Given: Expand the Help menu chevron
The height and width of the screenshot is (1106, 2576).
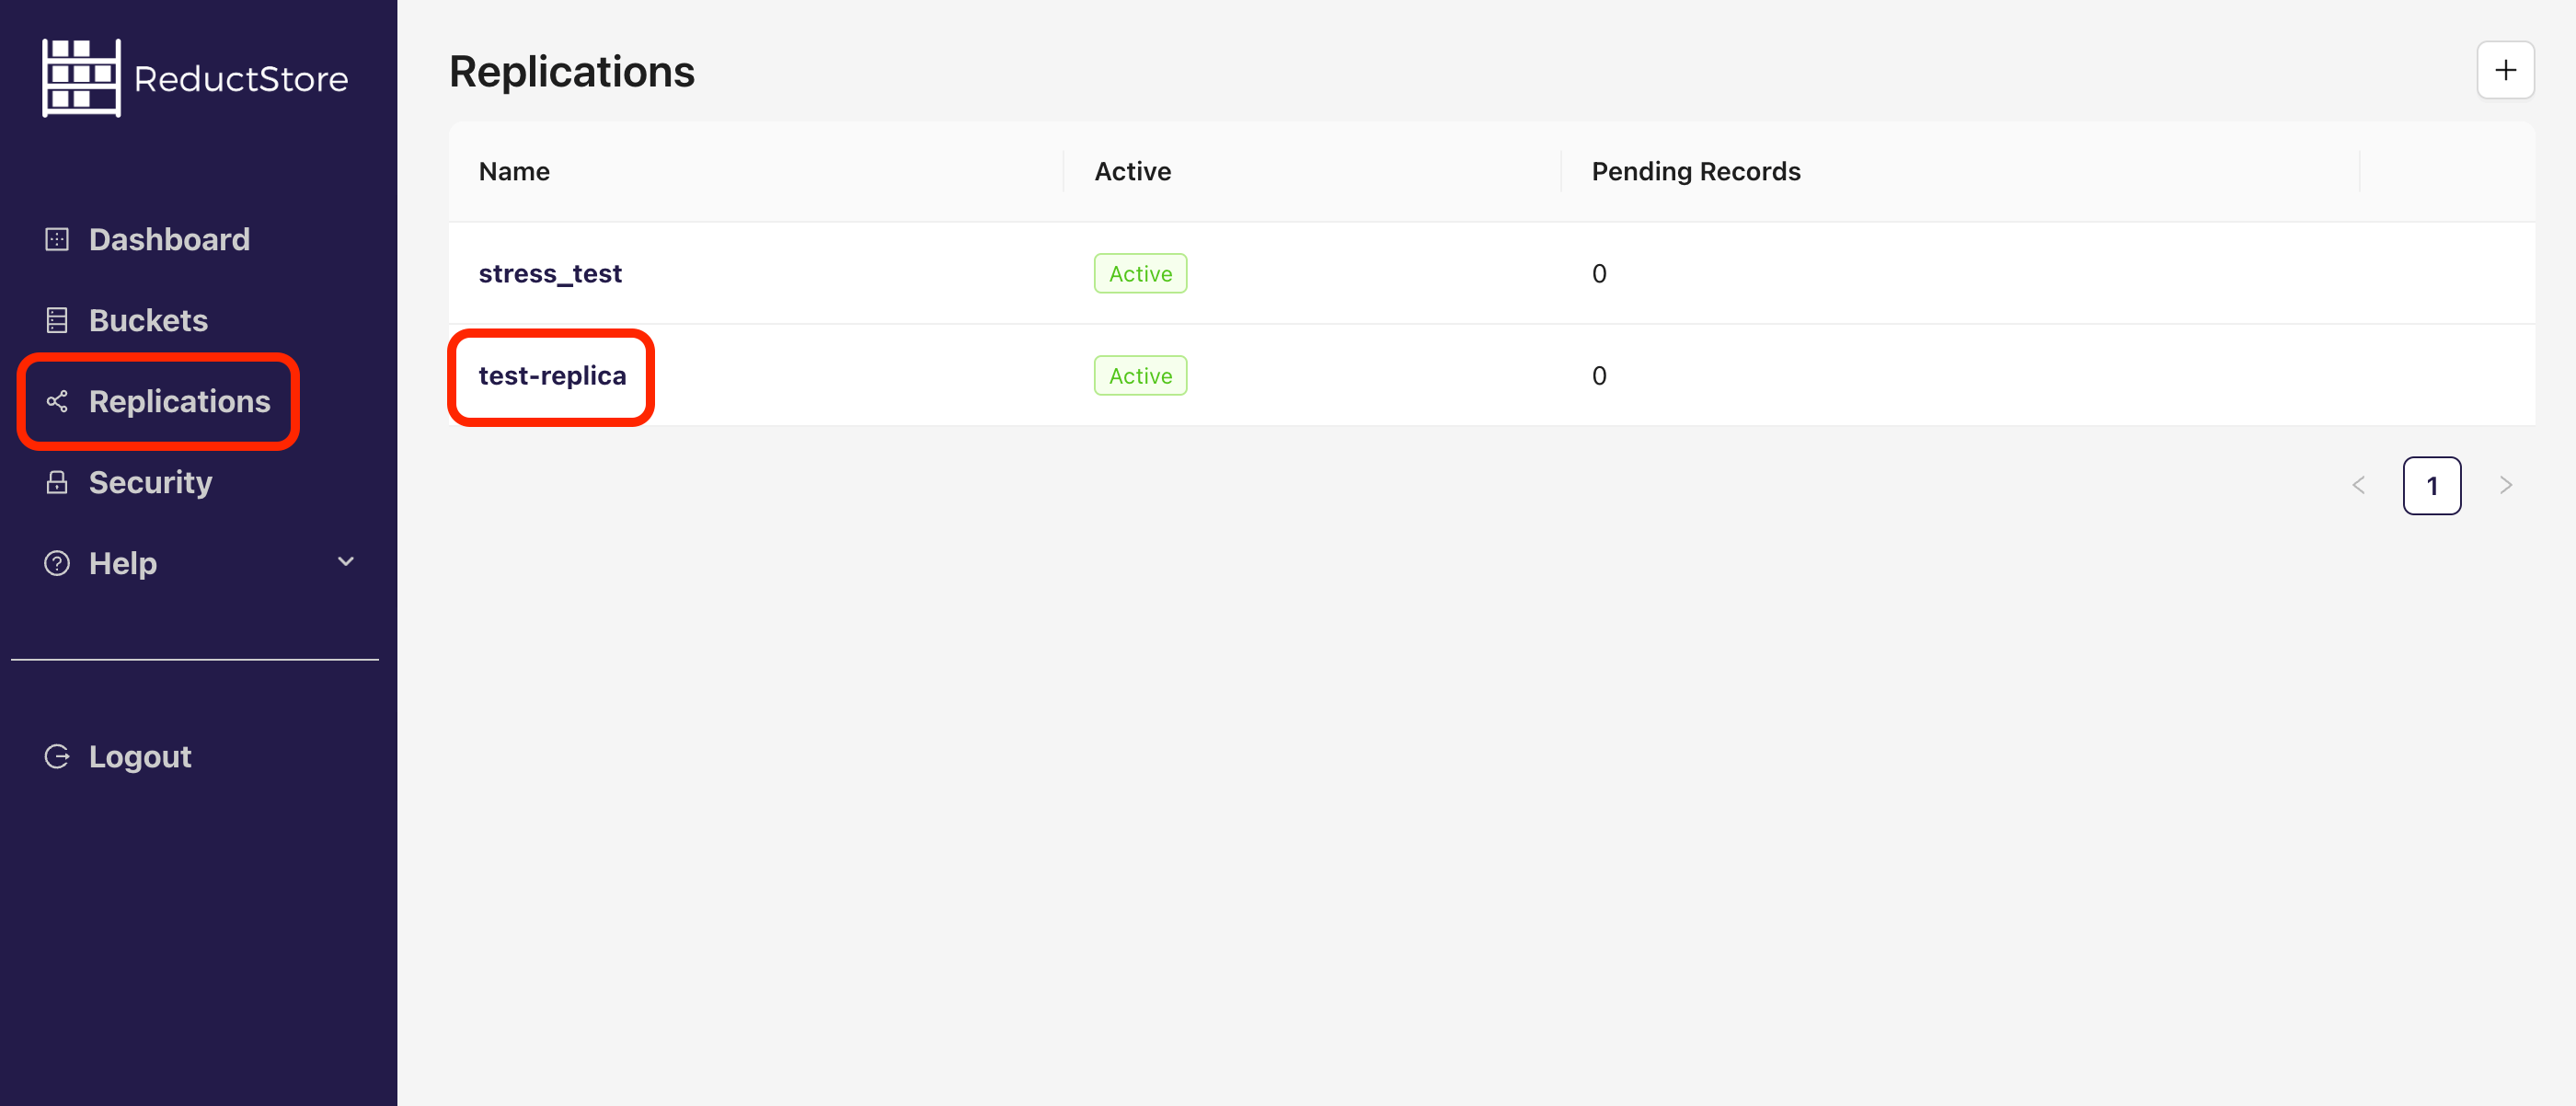Looking at the screenshot, I should click(x=345, y=562).
